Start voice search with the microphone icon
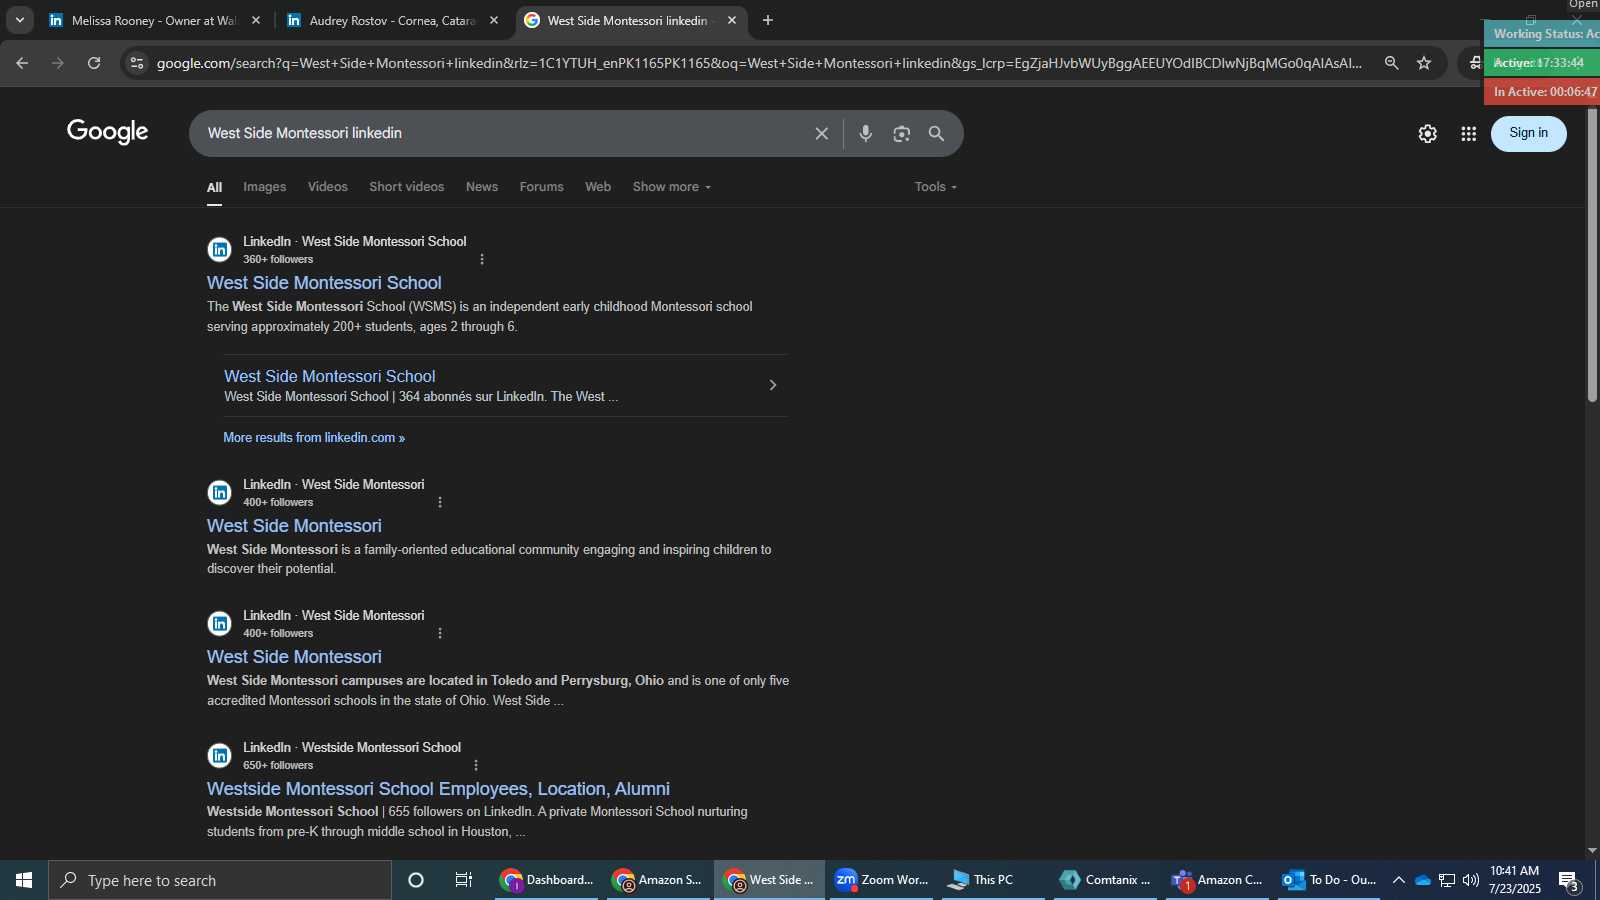1600x900 pixels. point(866,134)
